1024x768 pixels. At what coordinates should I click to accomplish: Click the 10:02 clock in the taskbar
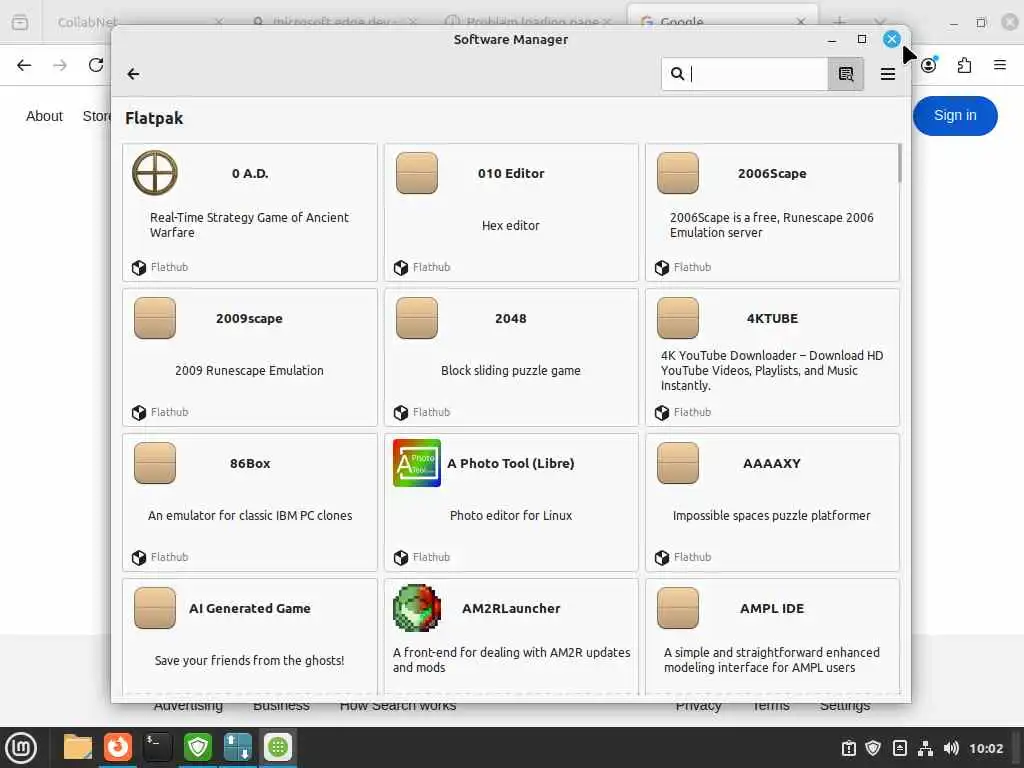click(x=986, y=748)
